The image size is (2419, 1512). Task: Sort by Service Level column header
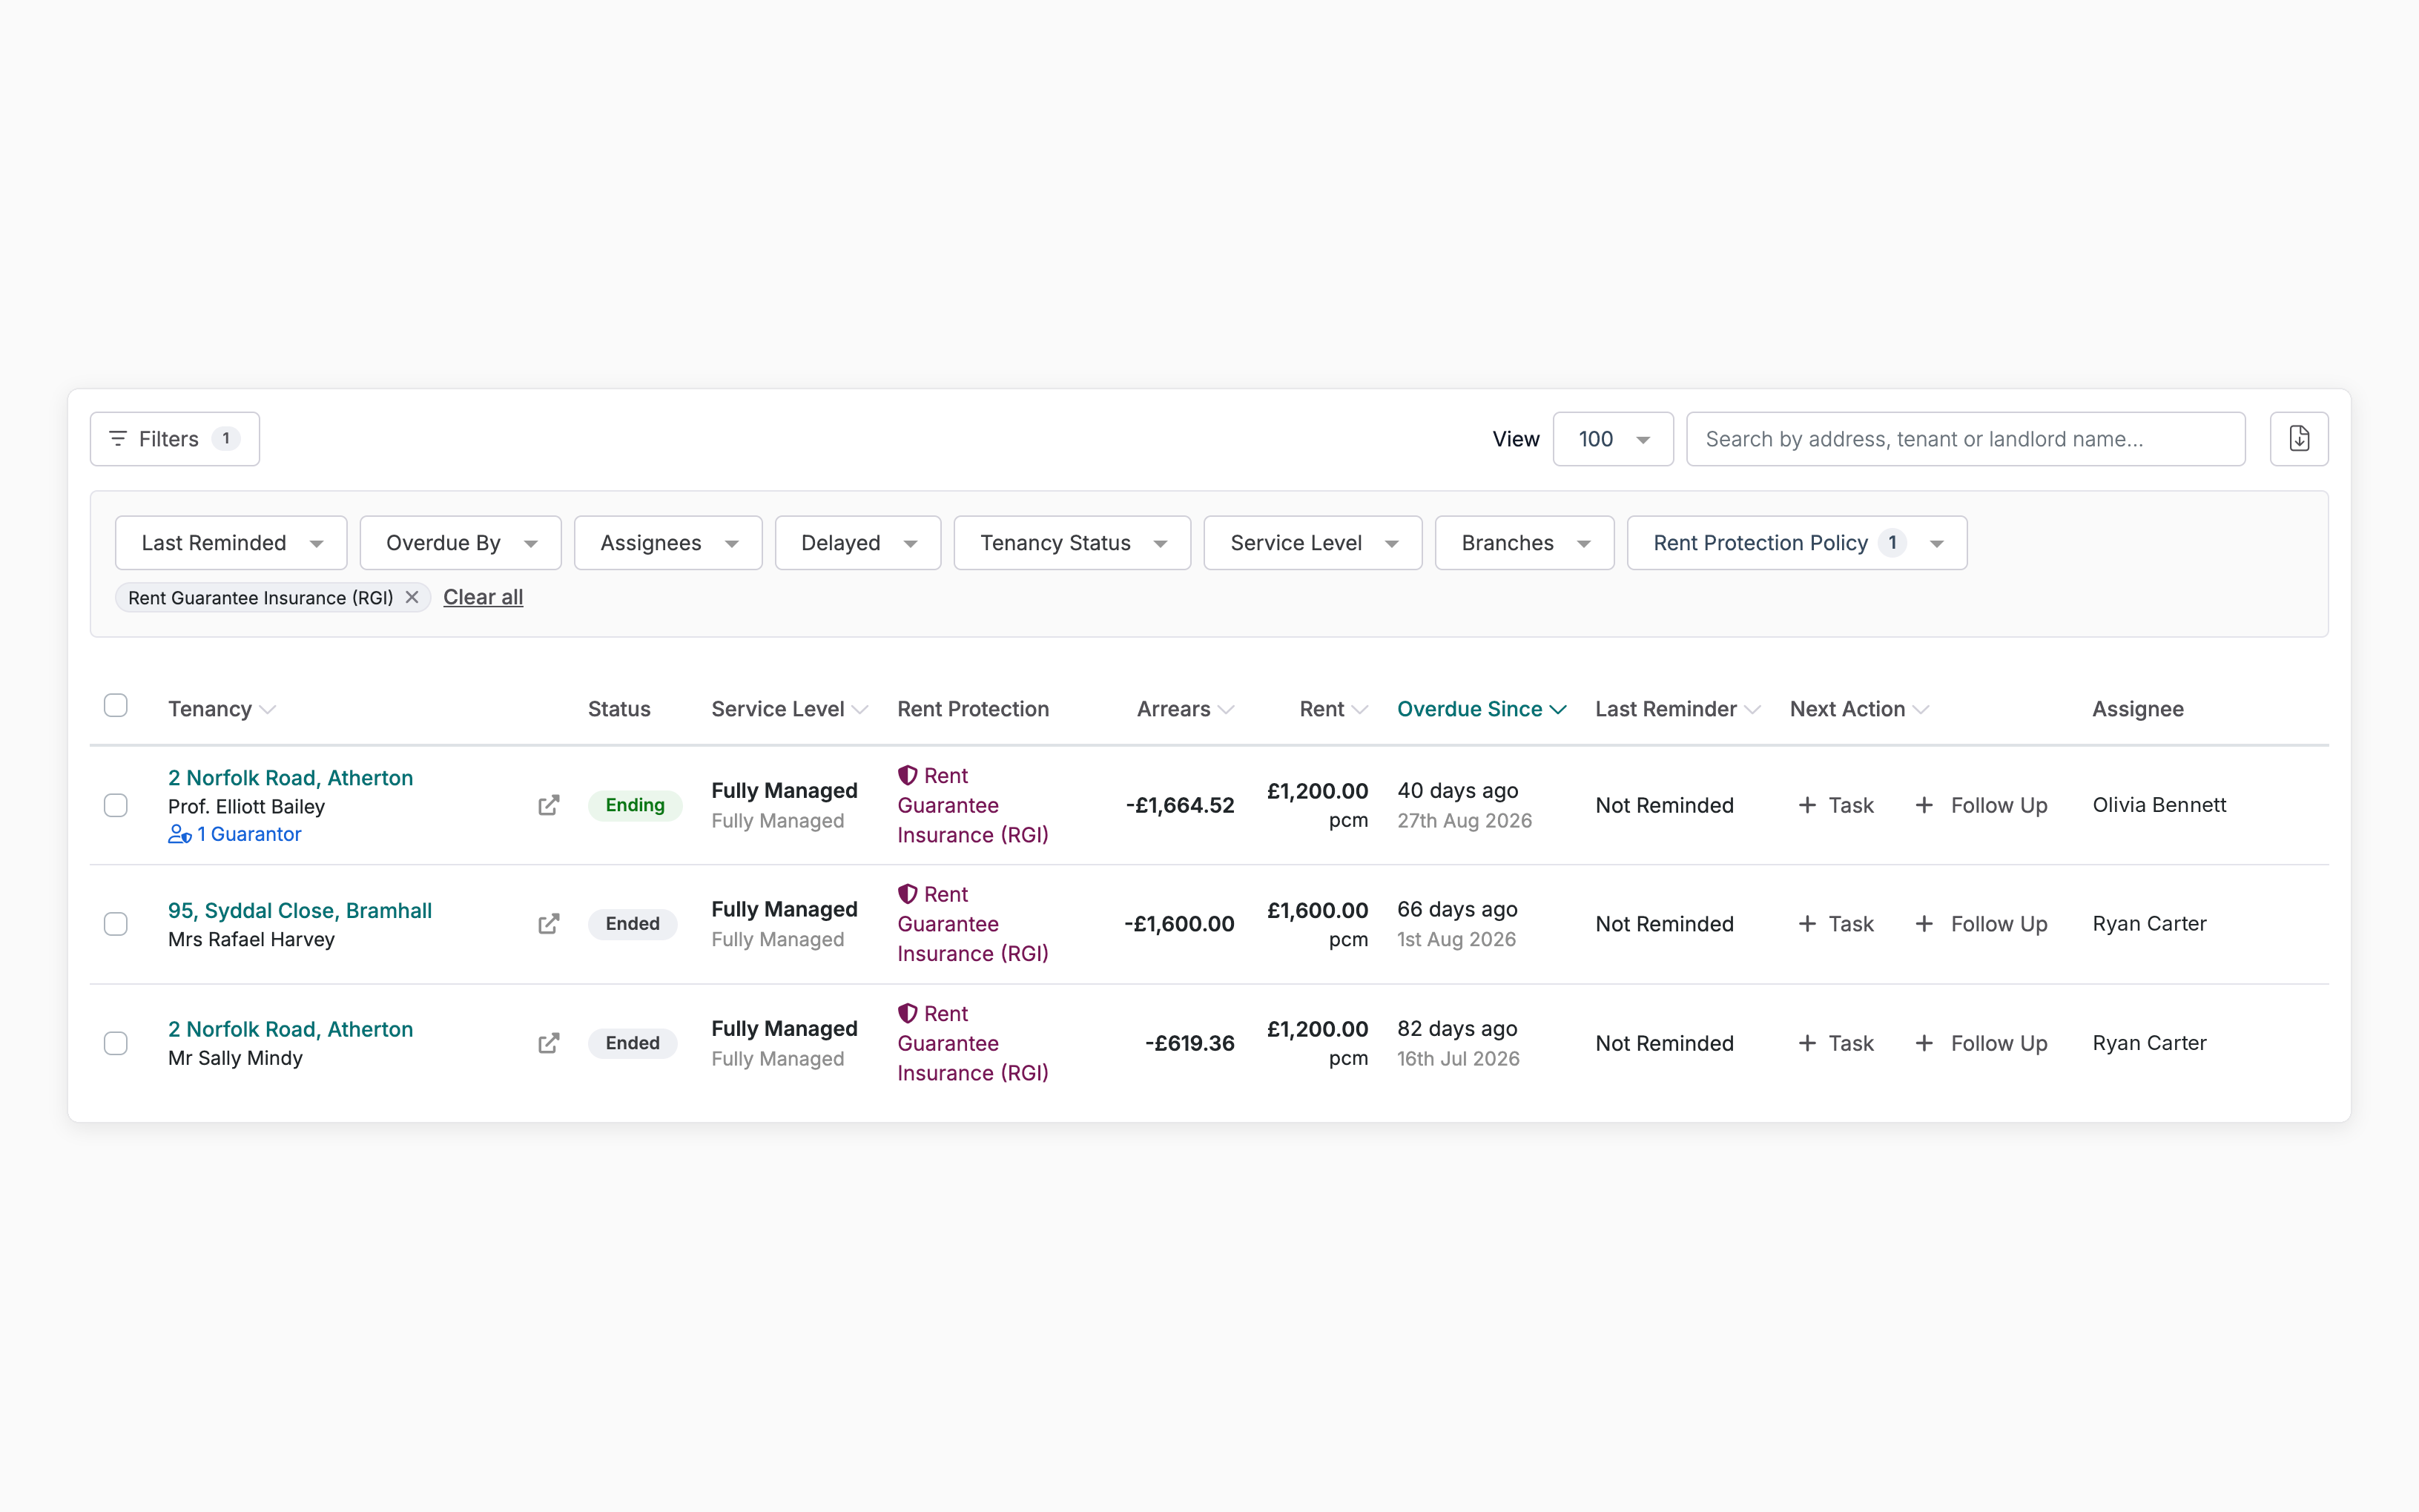point(789,709)
